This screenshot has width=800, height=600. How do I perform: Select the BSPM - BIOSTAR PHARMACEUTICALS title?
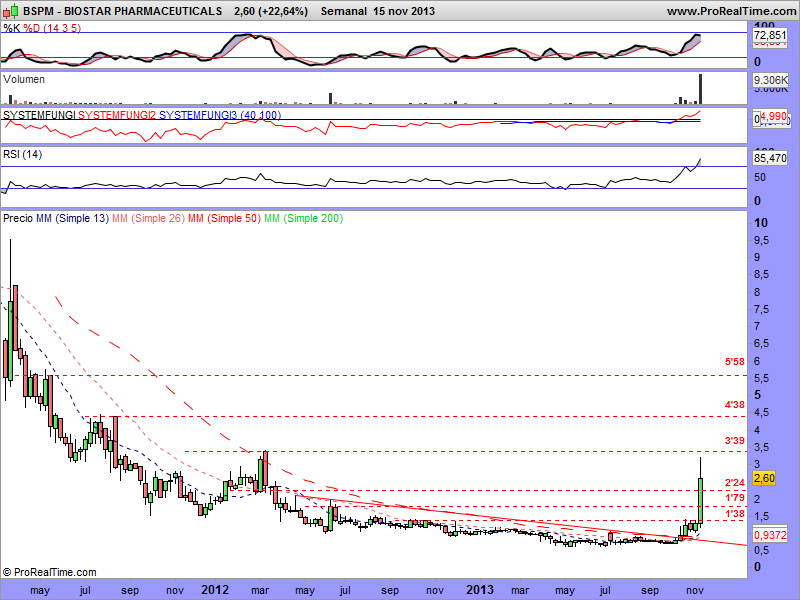click(123, 11)
